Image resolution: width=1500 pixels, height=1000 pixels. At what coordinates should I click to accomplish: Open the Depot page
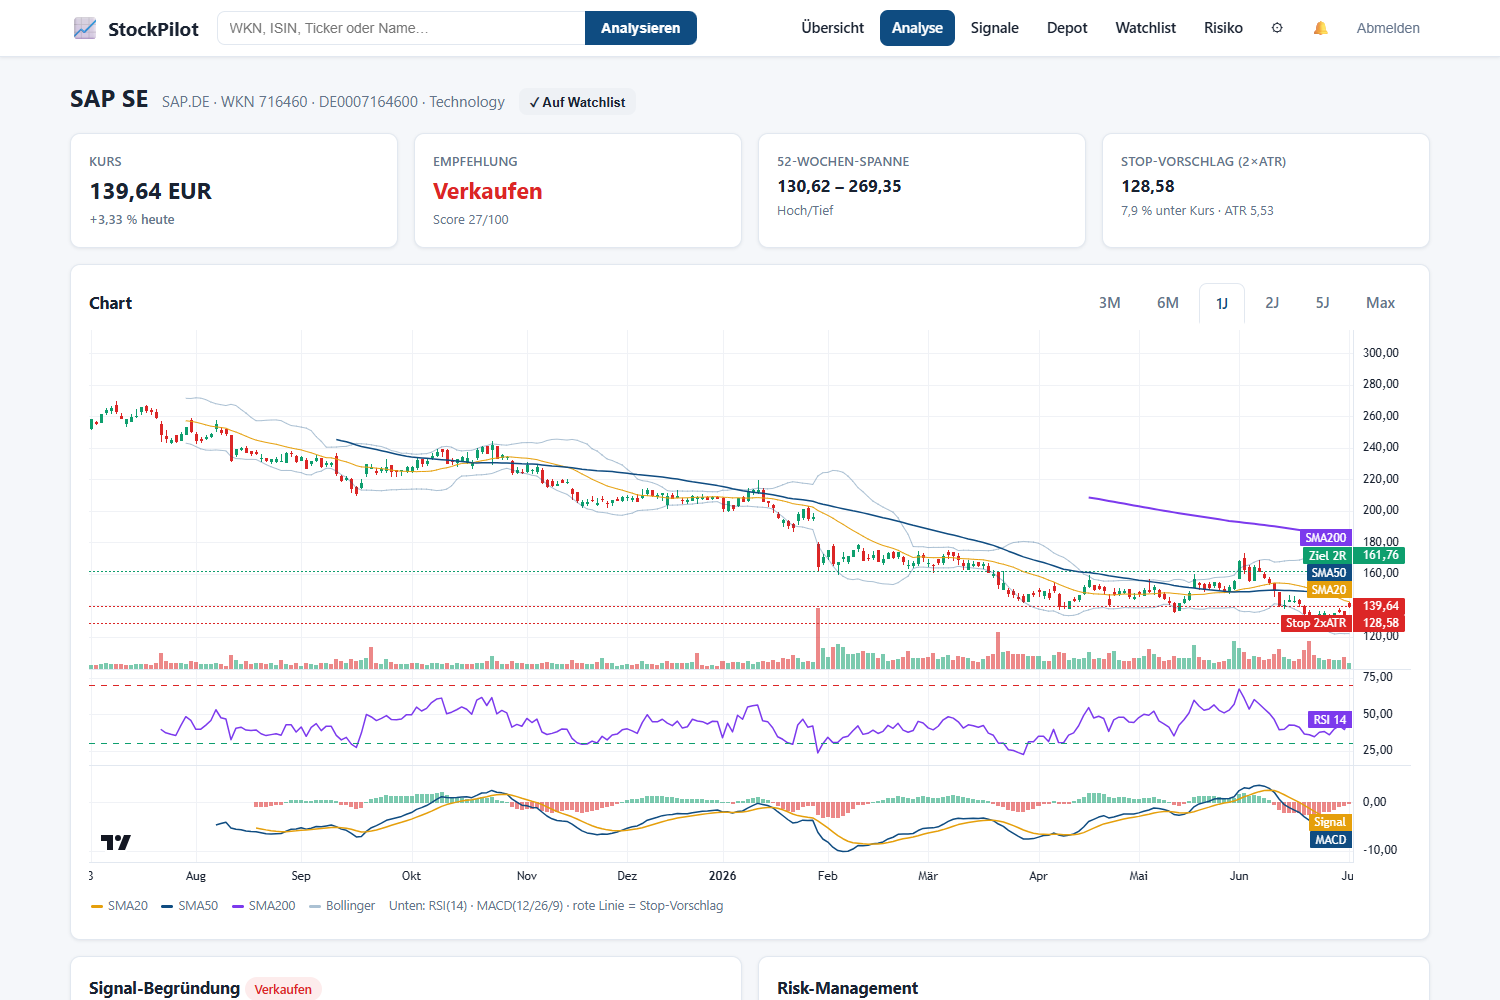point(1067,28)
